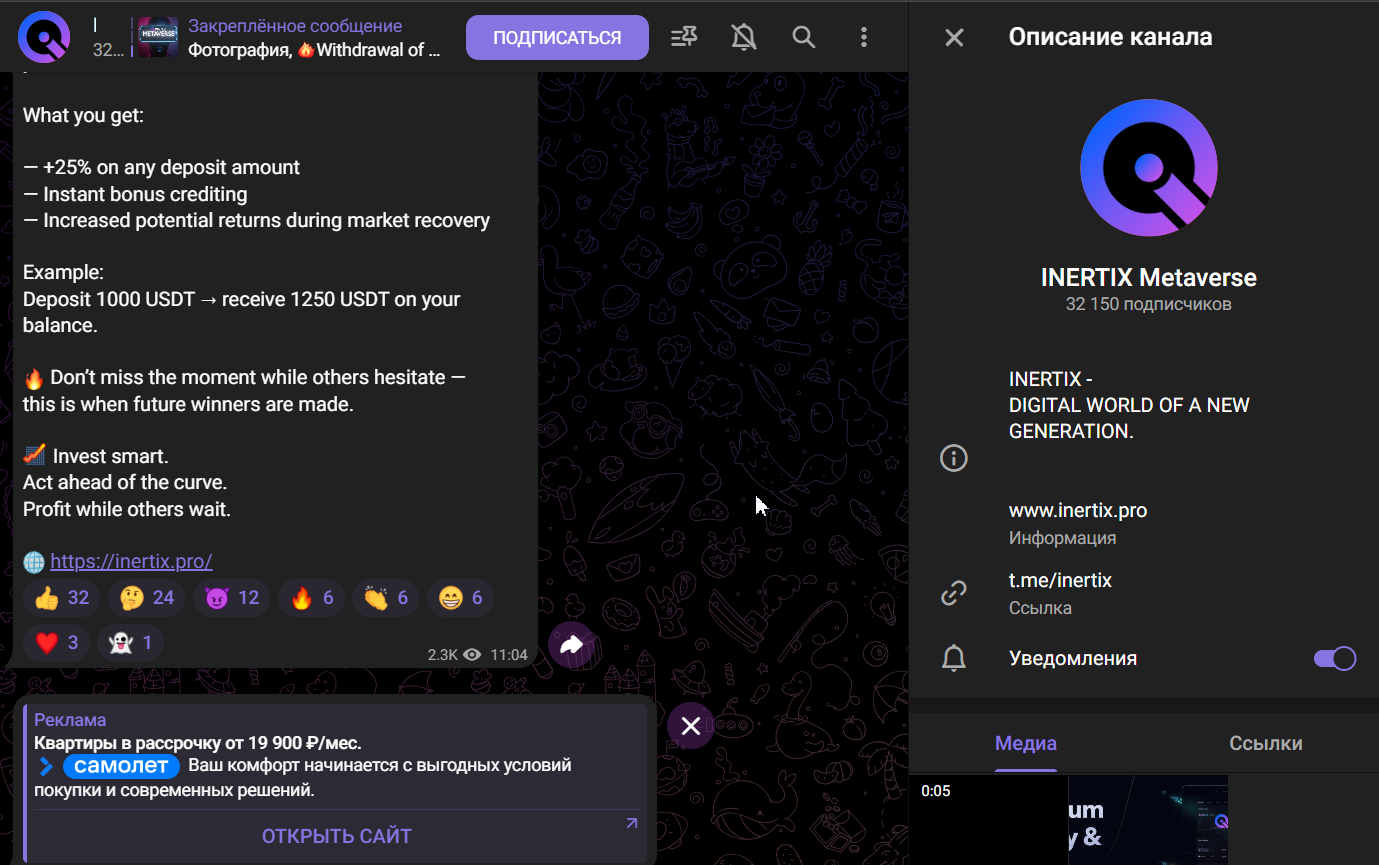
Task: Add red heart reaction with 3
Action: point(56,642)
